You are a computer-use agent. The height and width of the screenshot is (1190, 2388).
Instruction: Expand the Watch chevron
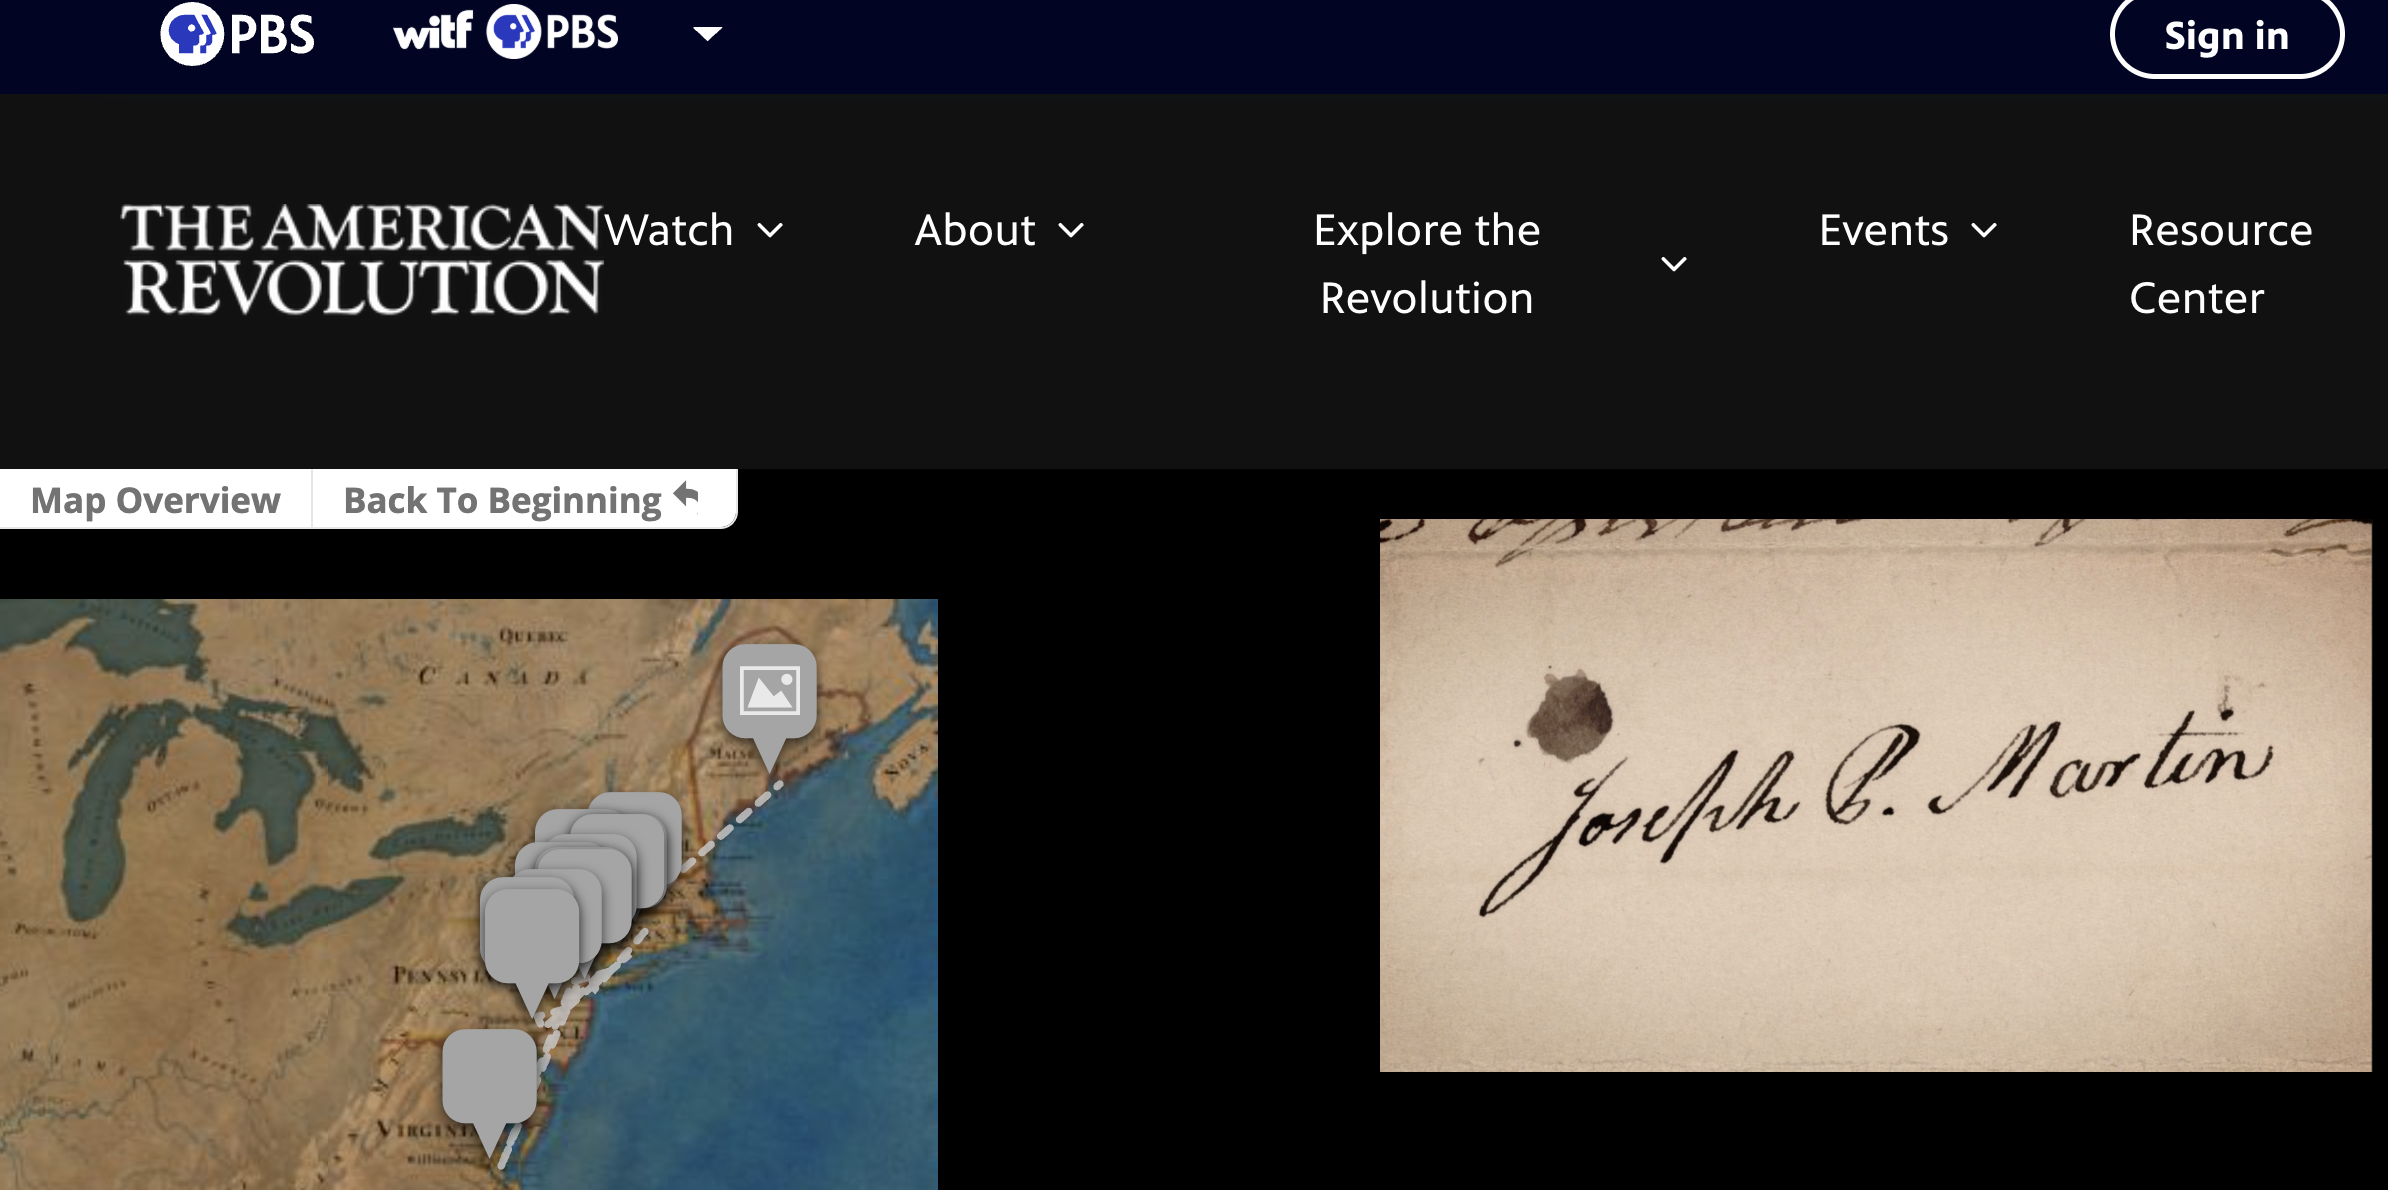click(x=770, y=231)
